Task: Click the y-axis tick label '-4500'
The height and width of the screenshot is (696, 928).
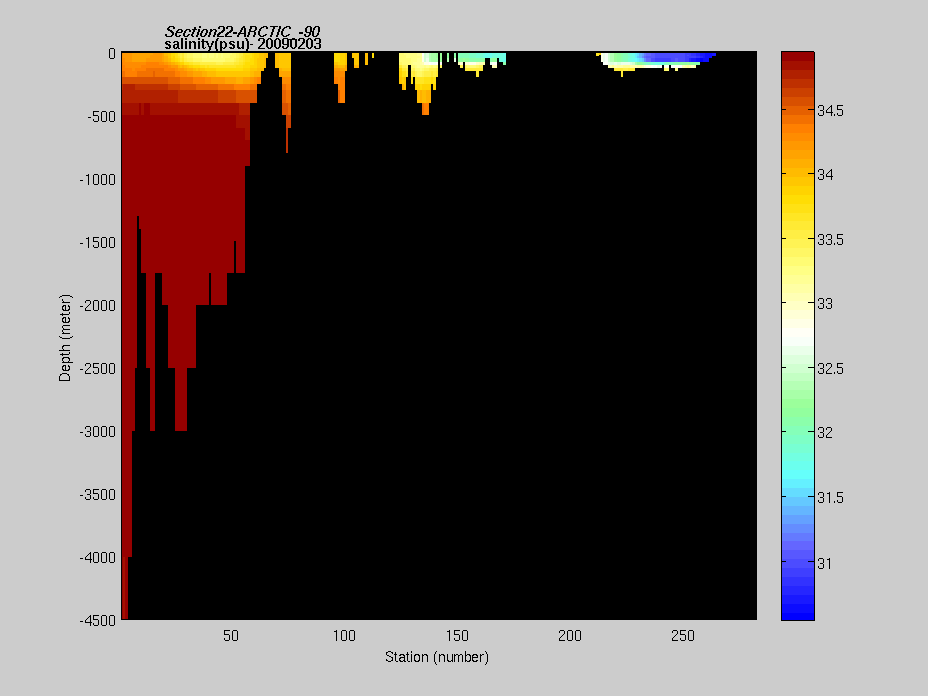Action: (x=98, y=621)
